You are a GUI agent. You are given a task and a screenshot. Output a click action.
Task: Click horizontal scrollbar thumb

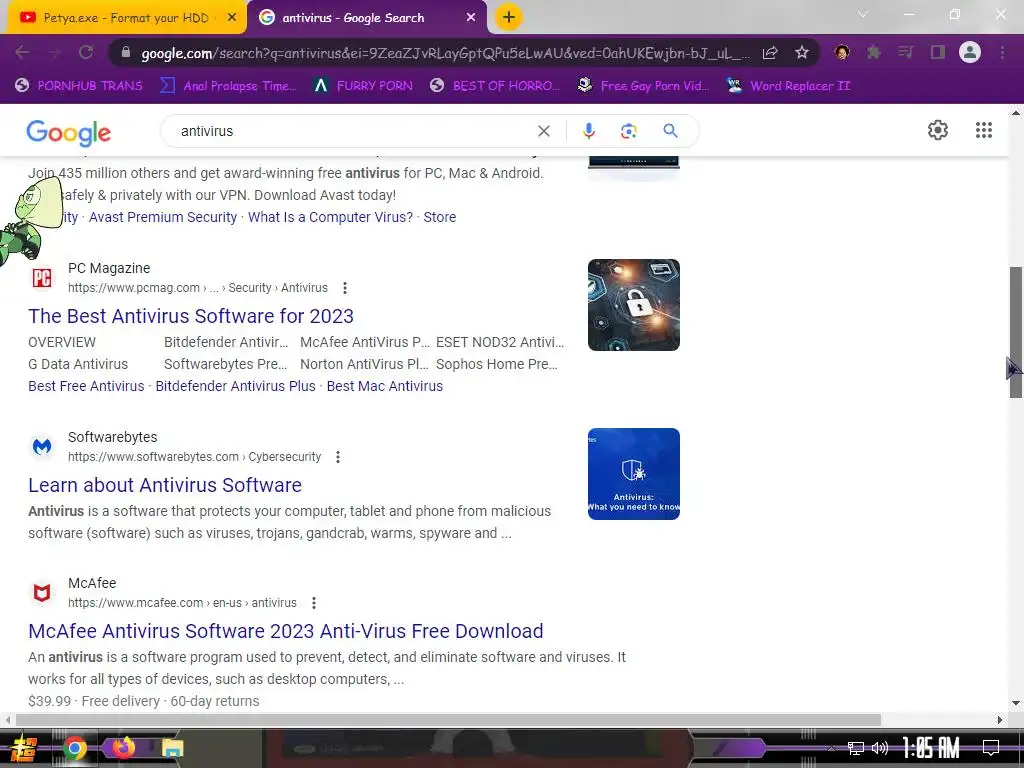pos(448,720)
